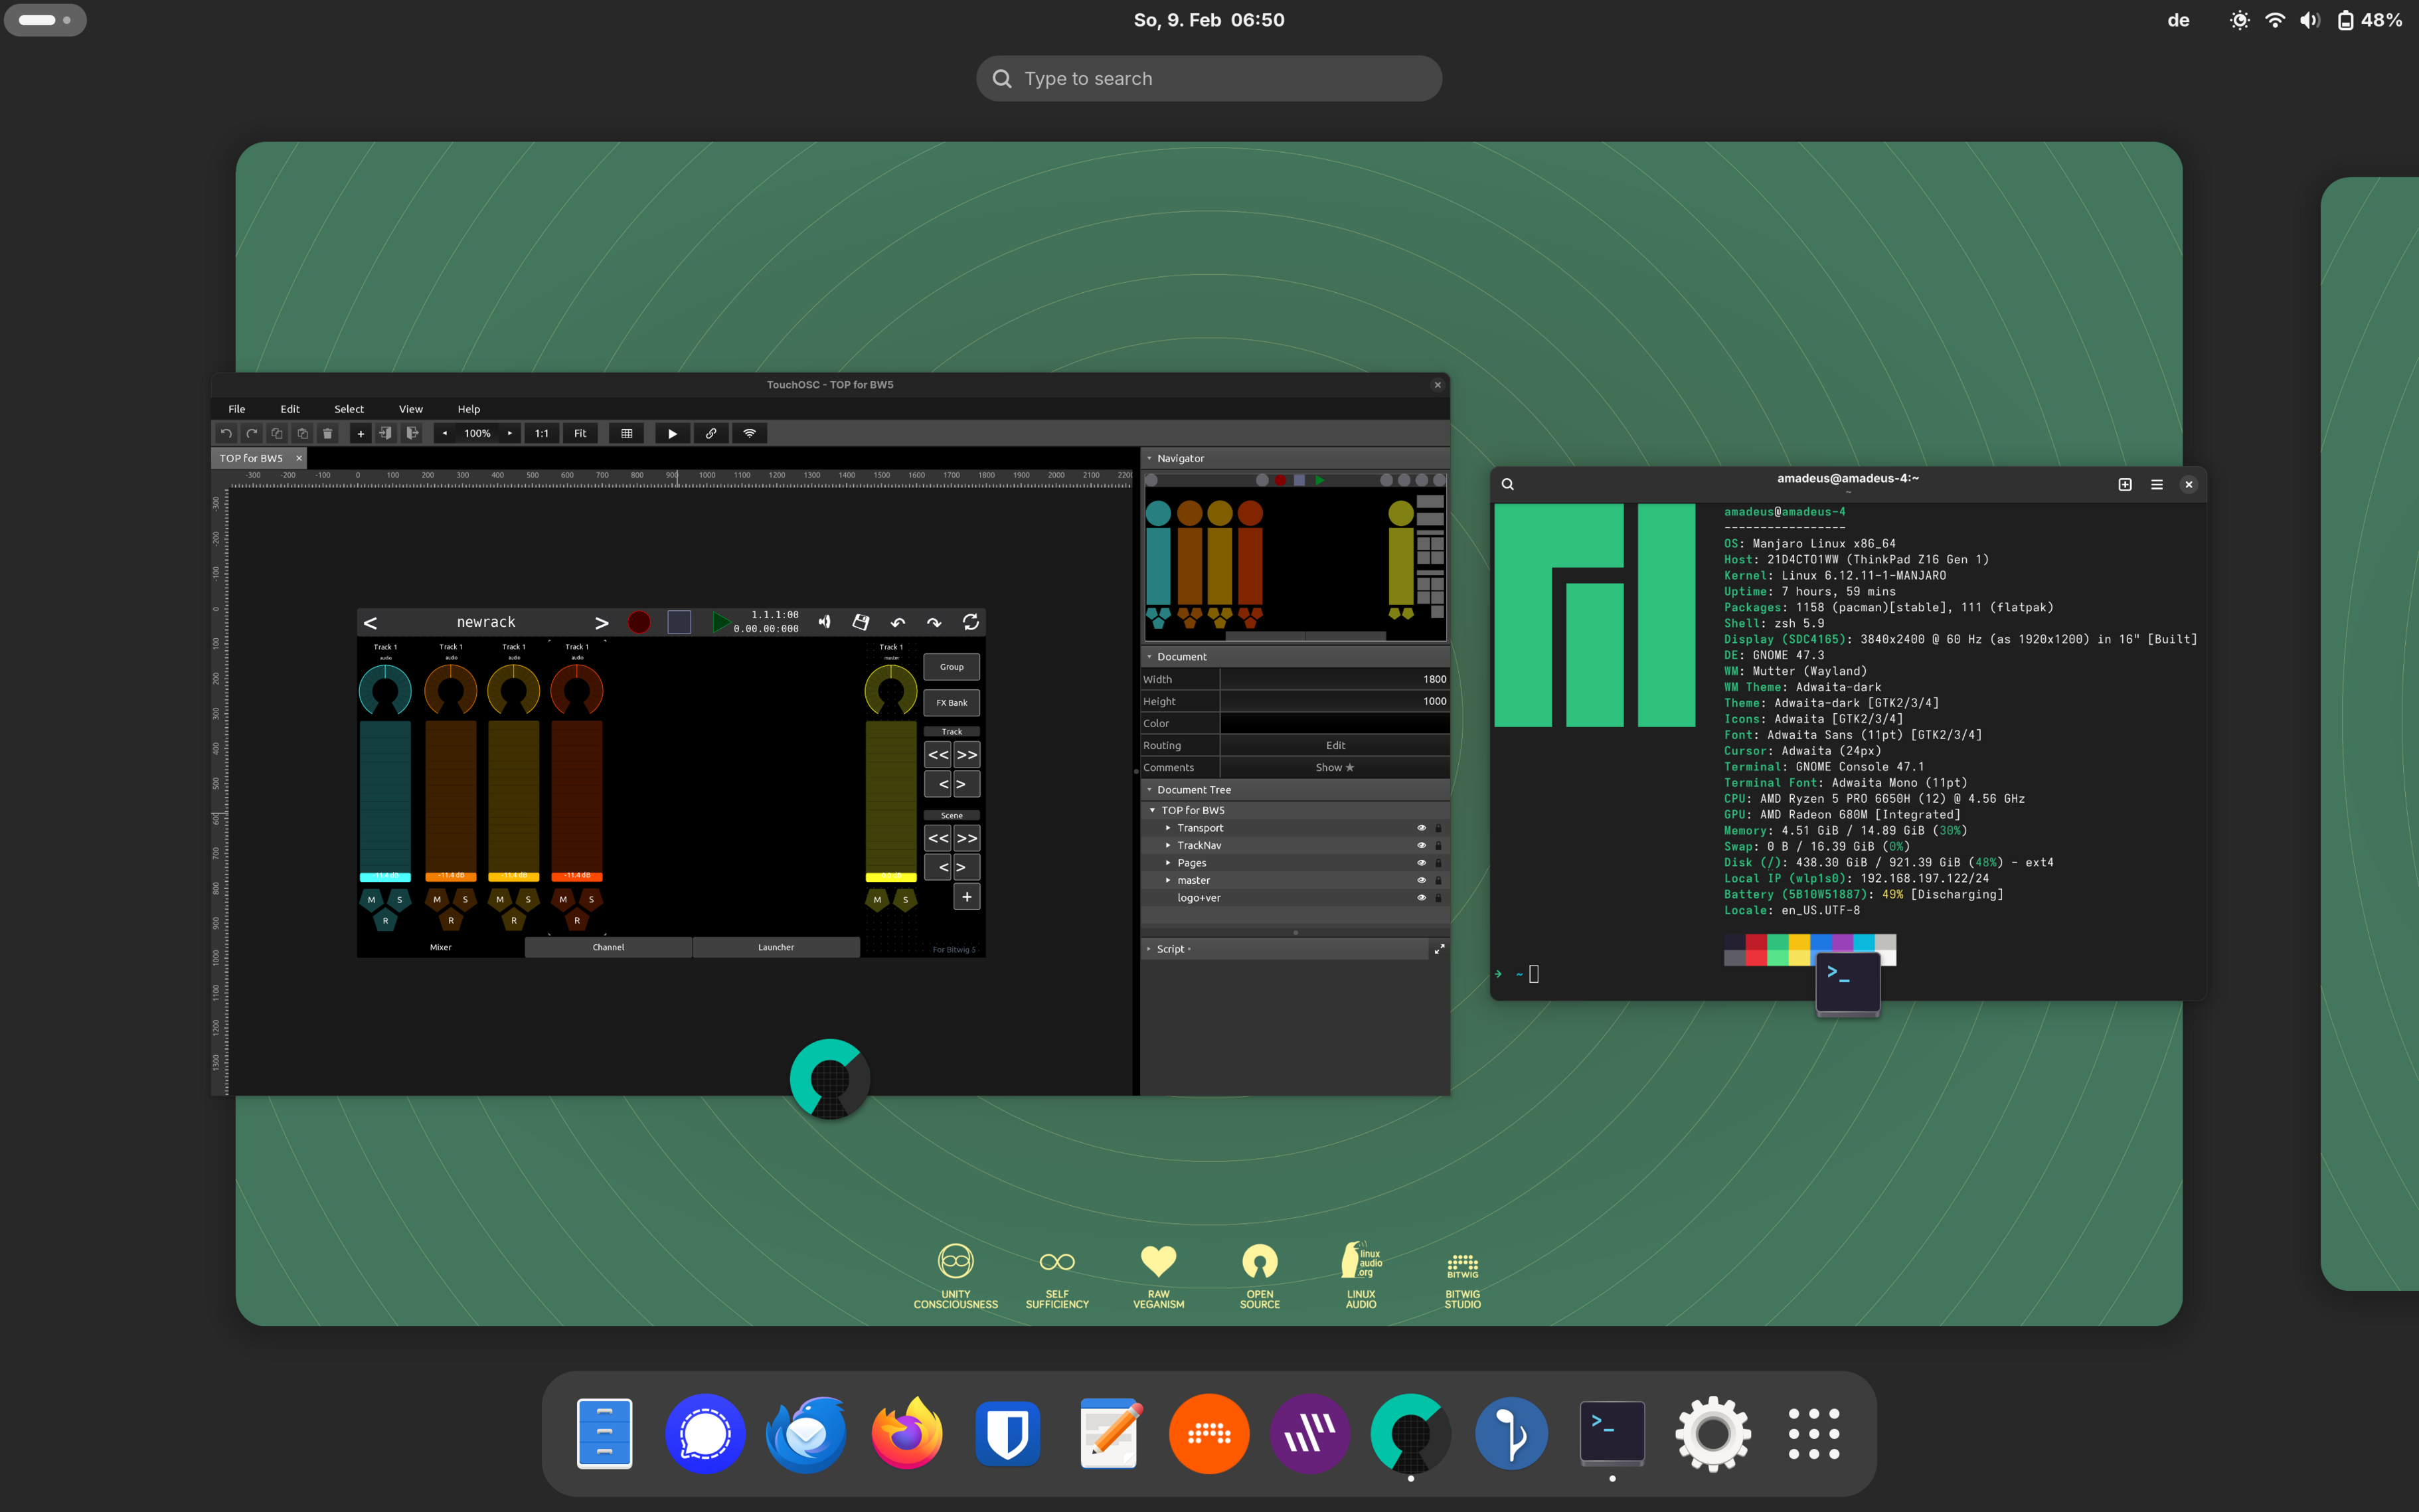Click the lock icon on the Transport row

click(x=1438, y=828)
